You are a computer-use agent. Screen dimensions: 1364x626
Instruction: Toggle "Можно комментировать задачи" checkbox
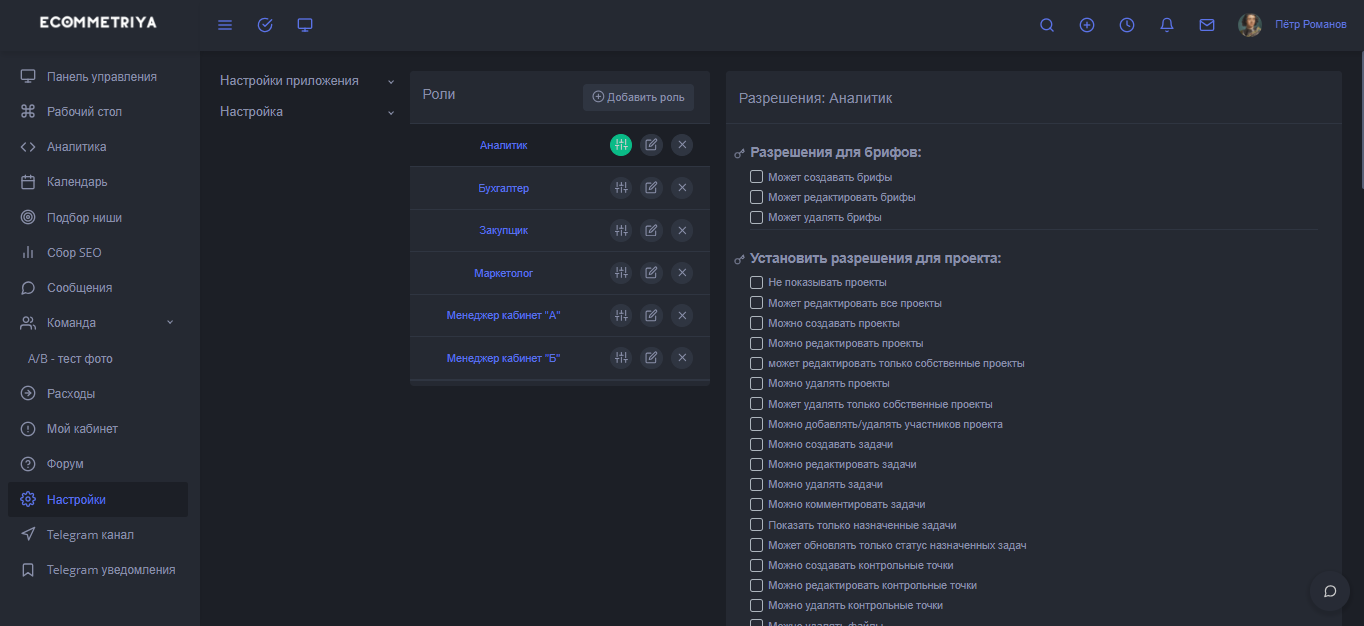tap(757, 505)
